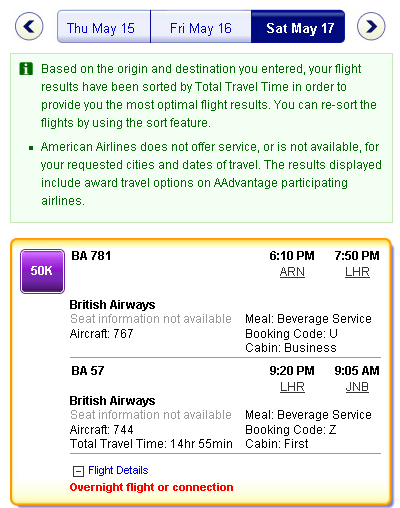Image resolution: width=400 pixels, height=508 pixels.
Task: Go to previous dates with left arrow
Action: (29, 26)
